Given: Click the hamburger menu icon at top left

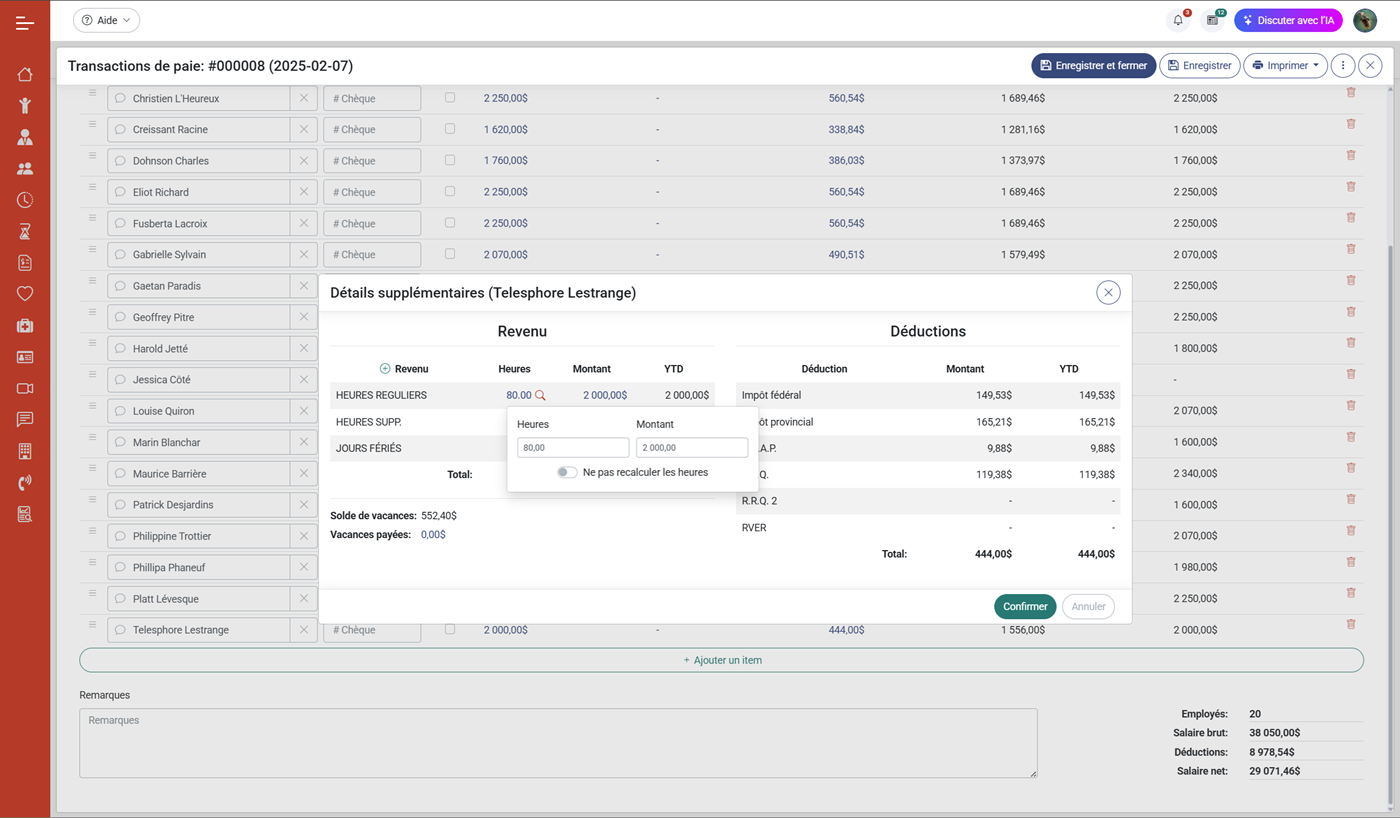Looking at the screenshot, I should pyautogui.click(x=25, y=22).
